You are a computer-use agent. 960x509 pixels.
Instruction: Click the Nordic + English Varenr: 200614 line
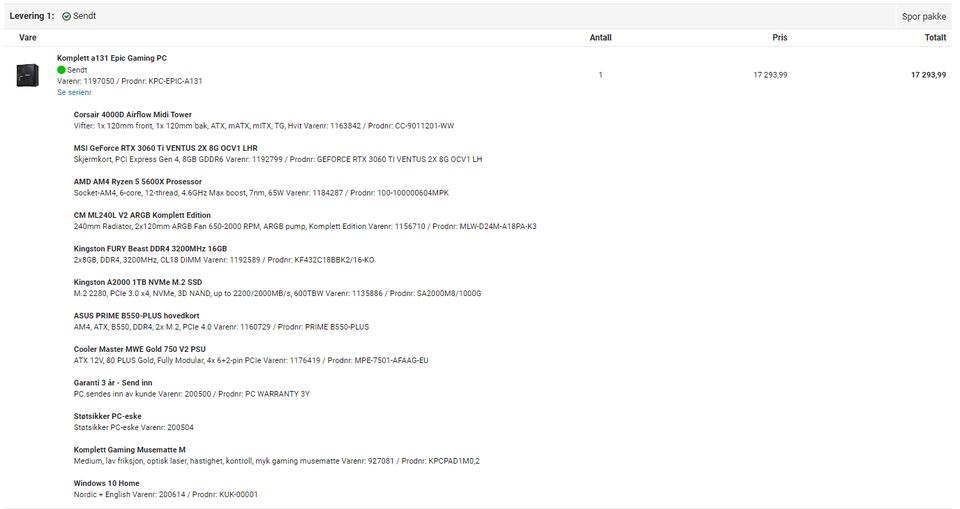tap(166, 494)
